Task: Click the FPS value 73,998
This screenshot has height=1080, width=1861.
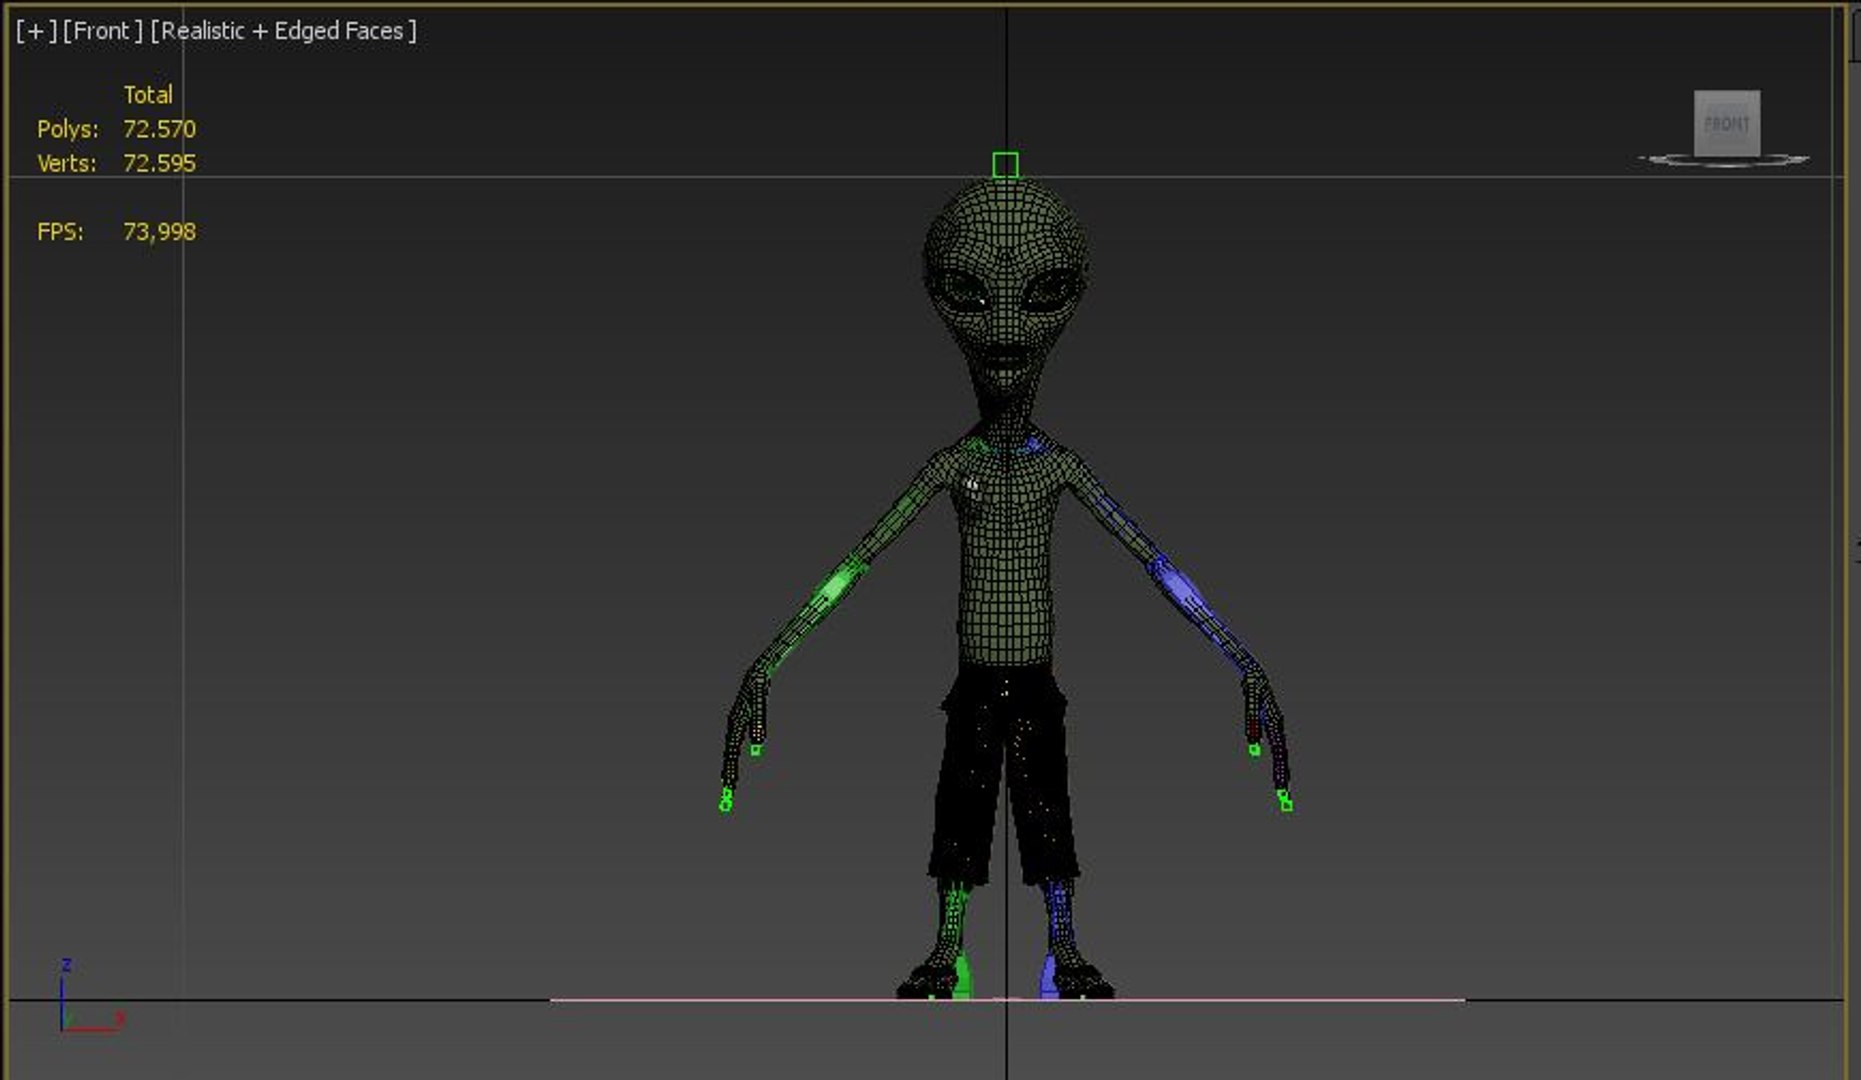Action: click(159, 232)
